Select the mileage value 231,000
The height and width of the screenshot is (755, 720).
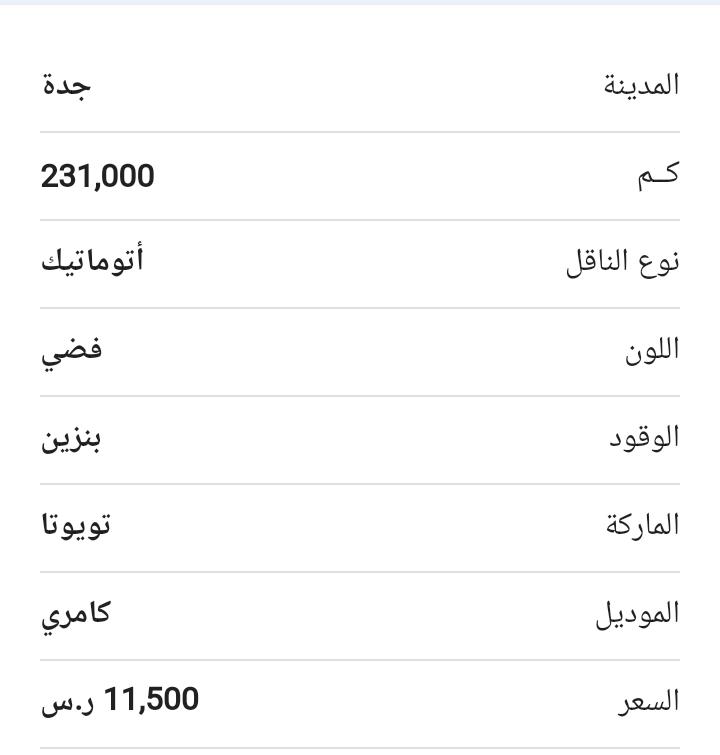(98, 176)
